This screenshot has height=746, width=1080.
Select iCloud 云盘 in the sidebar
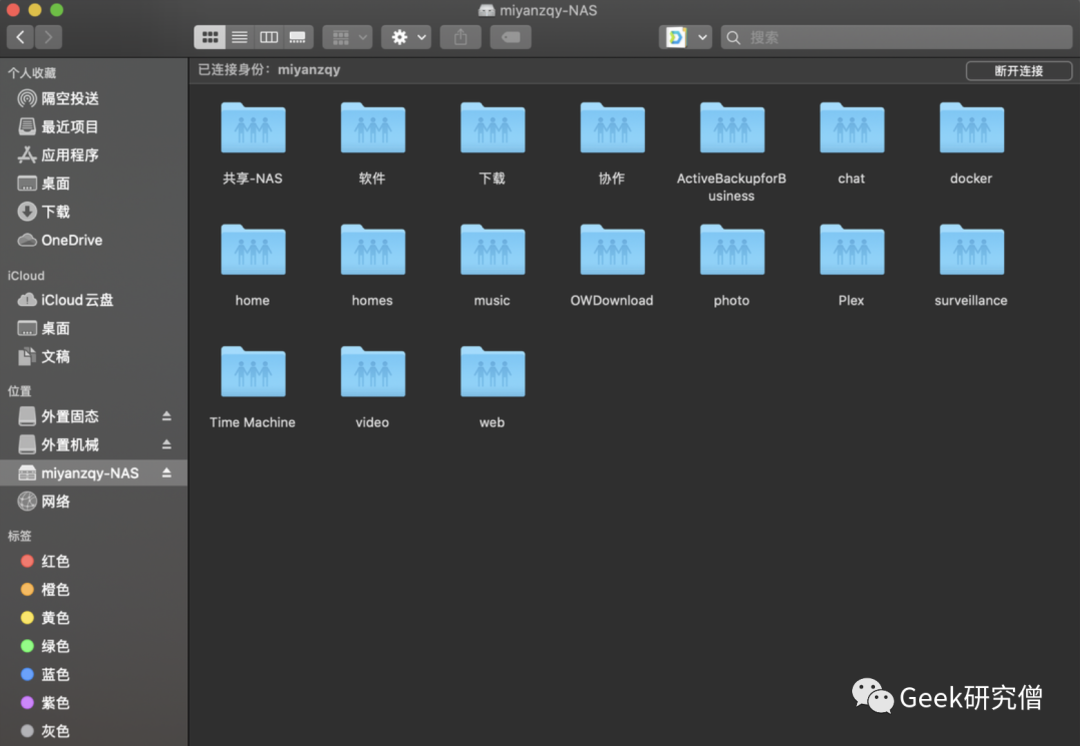77,300
